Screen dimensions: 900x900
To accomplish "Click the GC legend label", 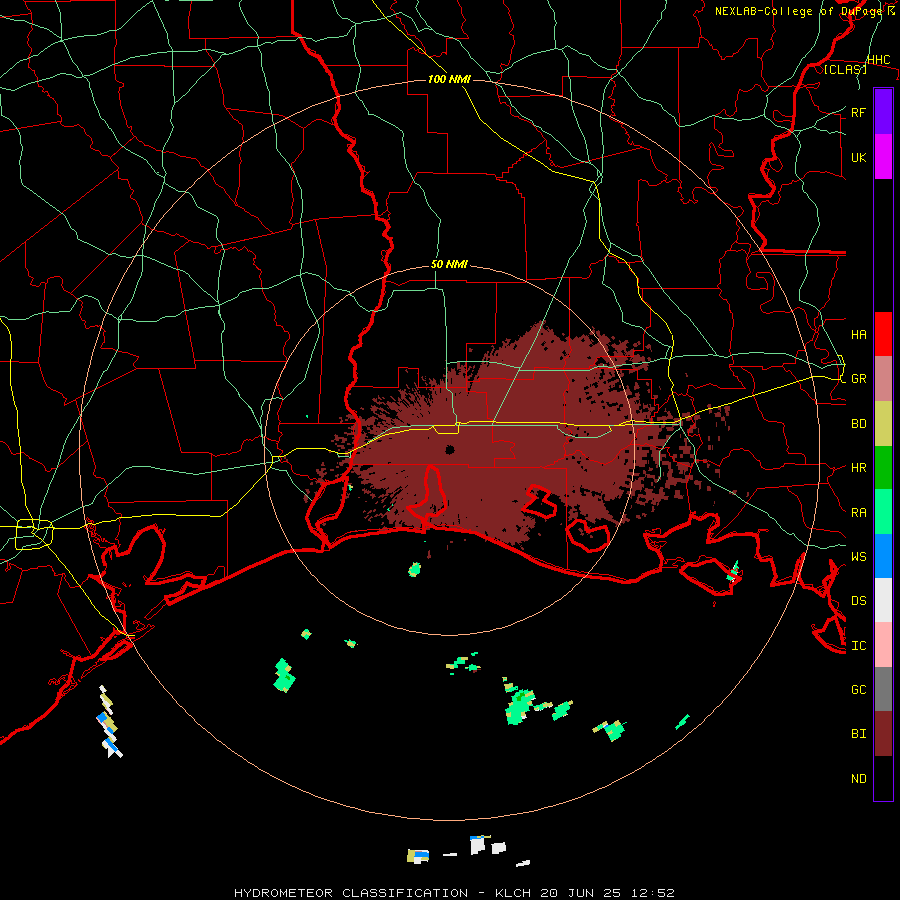I will click(858, 689).
